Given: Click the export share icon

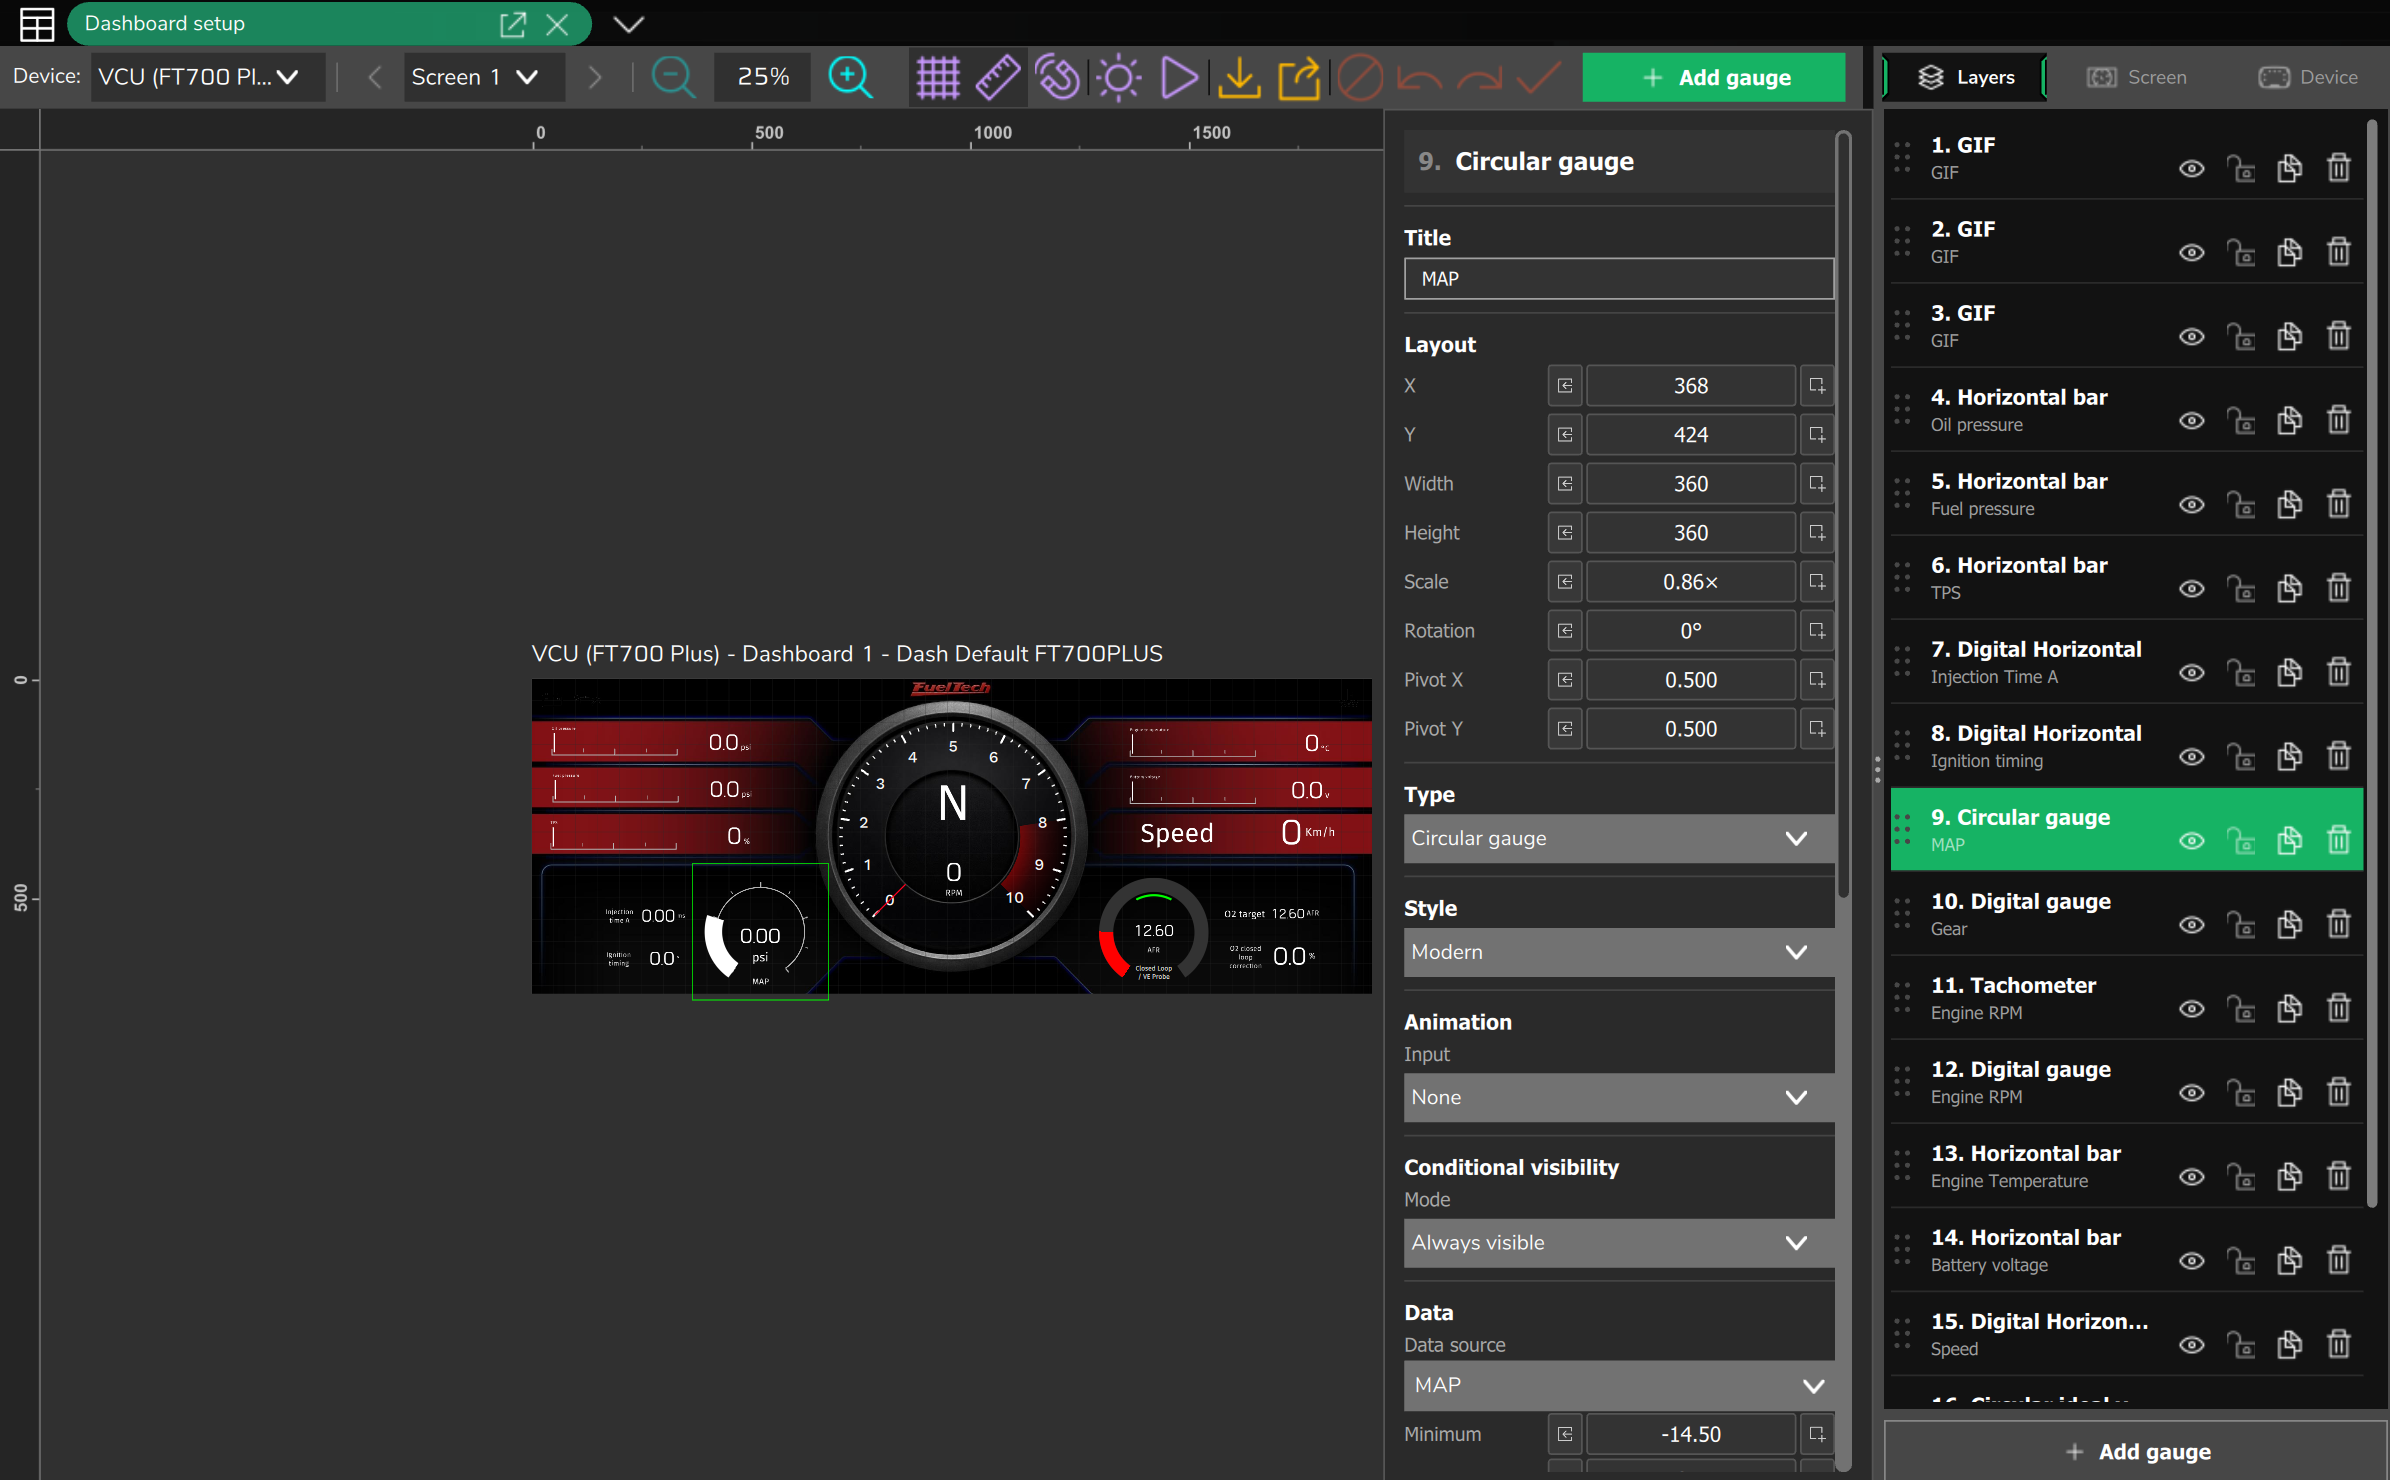Looking at the screenshot, I should 1299,77.
